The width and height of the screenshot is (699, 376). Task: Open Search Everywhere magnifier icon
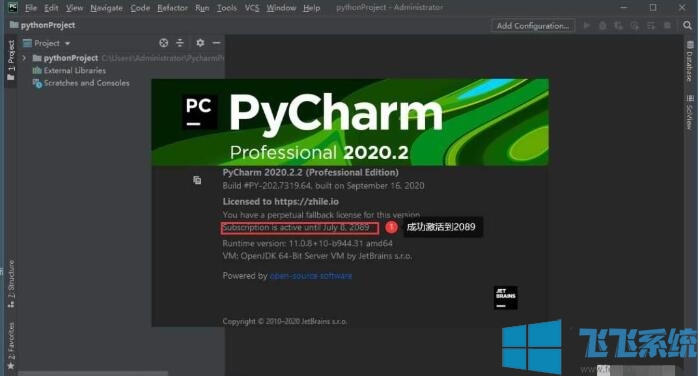pos(687,25)
